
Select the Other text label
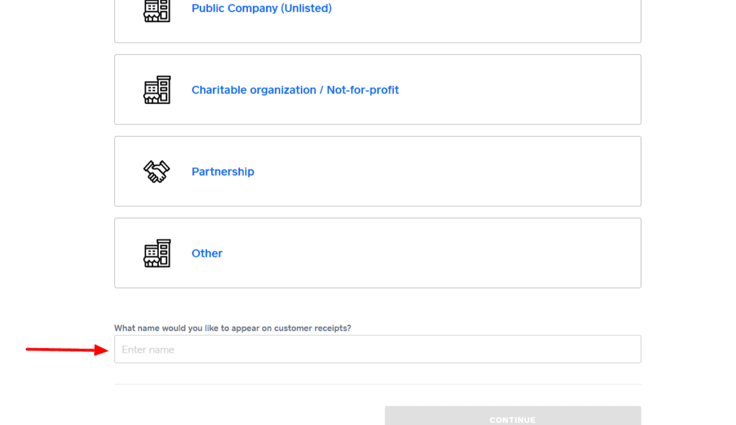(x=207, y=253)
